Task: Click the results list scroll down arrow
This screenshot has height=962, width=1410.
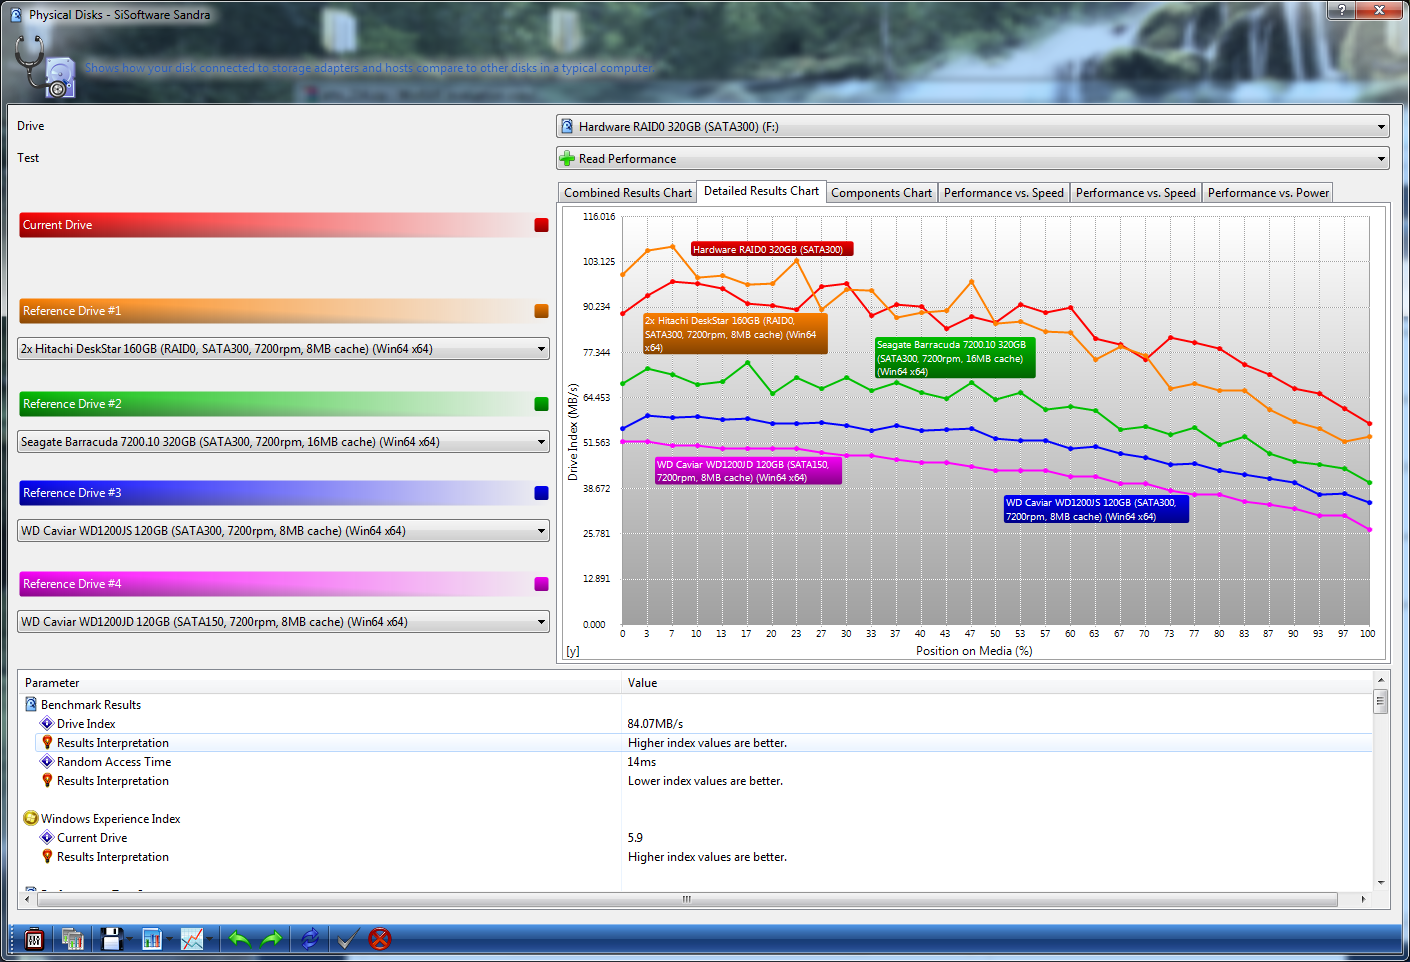Action: point(1381,883)
